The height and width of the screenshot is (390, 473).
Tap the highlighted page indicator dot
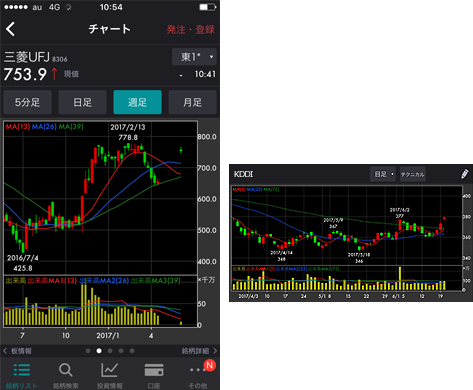point(99,351)
